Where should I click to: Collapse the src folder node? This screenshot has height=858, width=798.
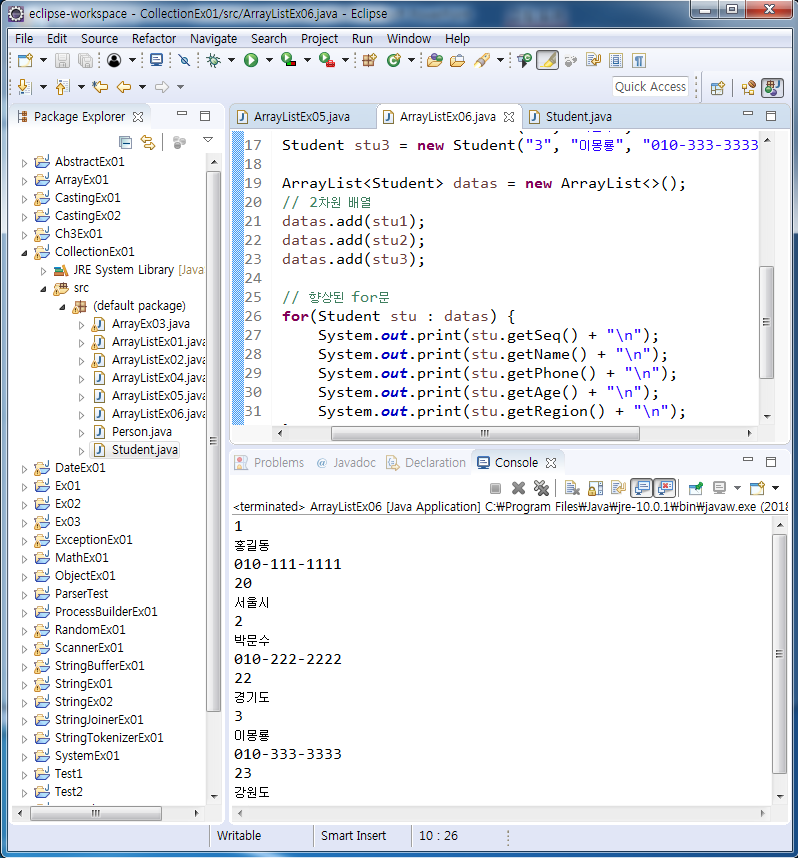[x=43, y=289]
